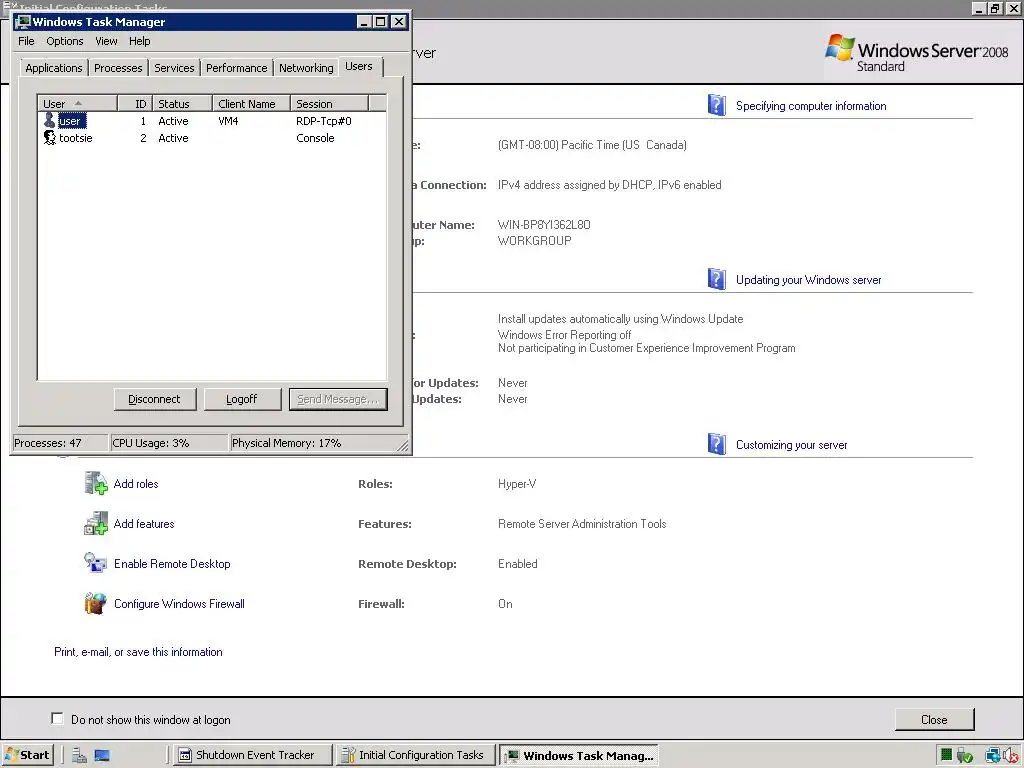1024x768 pixels.
Task: Select the row for user 'user'
Action: coord(212,121)
